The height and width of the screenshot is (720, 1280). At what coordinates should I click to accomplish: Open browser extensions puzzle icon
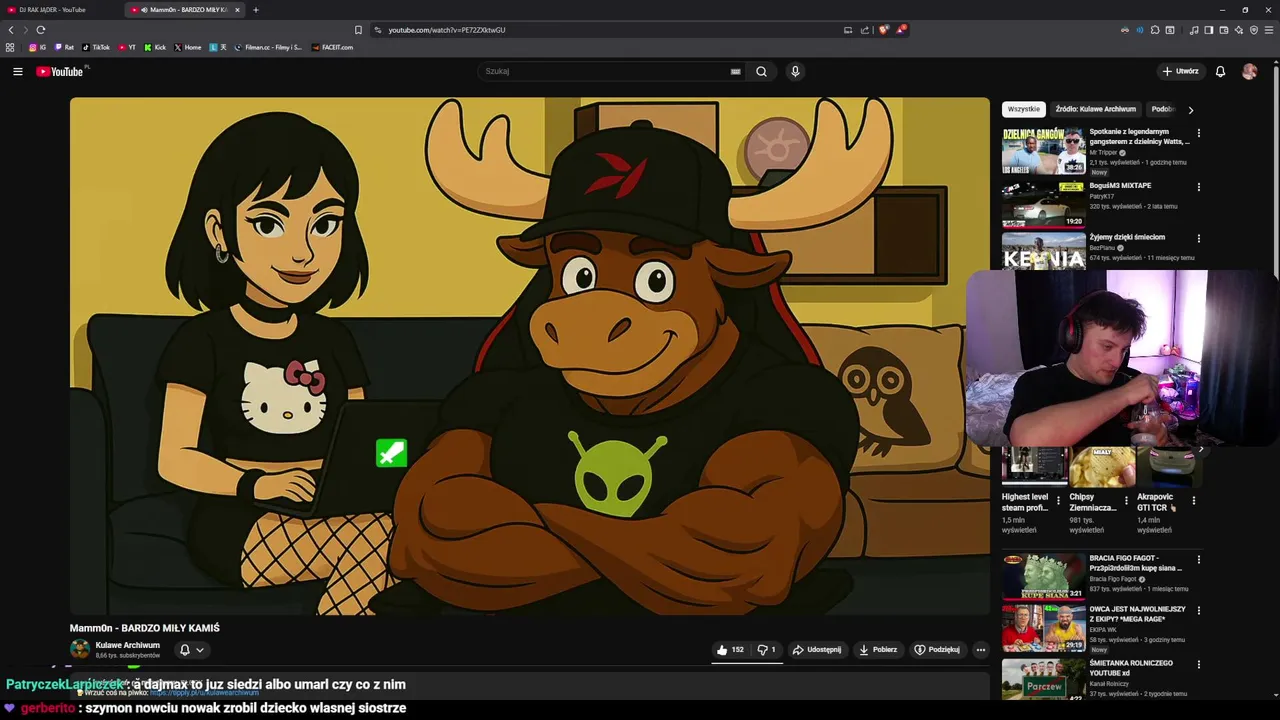coord(1155,30)
